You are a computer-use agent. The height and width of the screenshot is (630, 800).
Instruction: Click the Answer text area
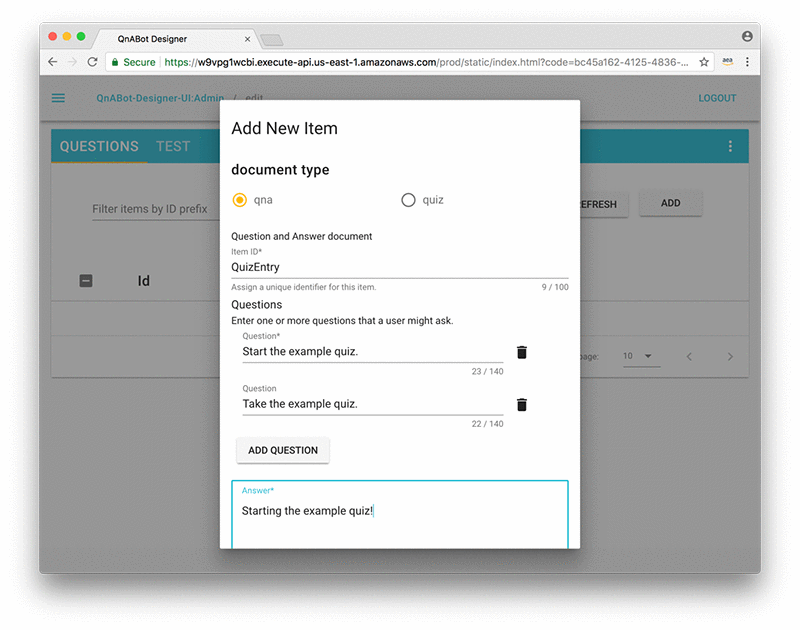click(399, 514)
